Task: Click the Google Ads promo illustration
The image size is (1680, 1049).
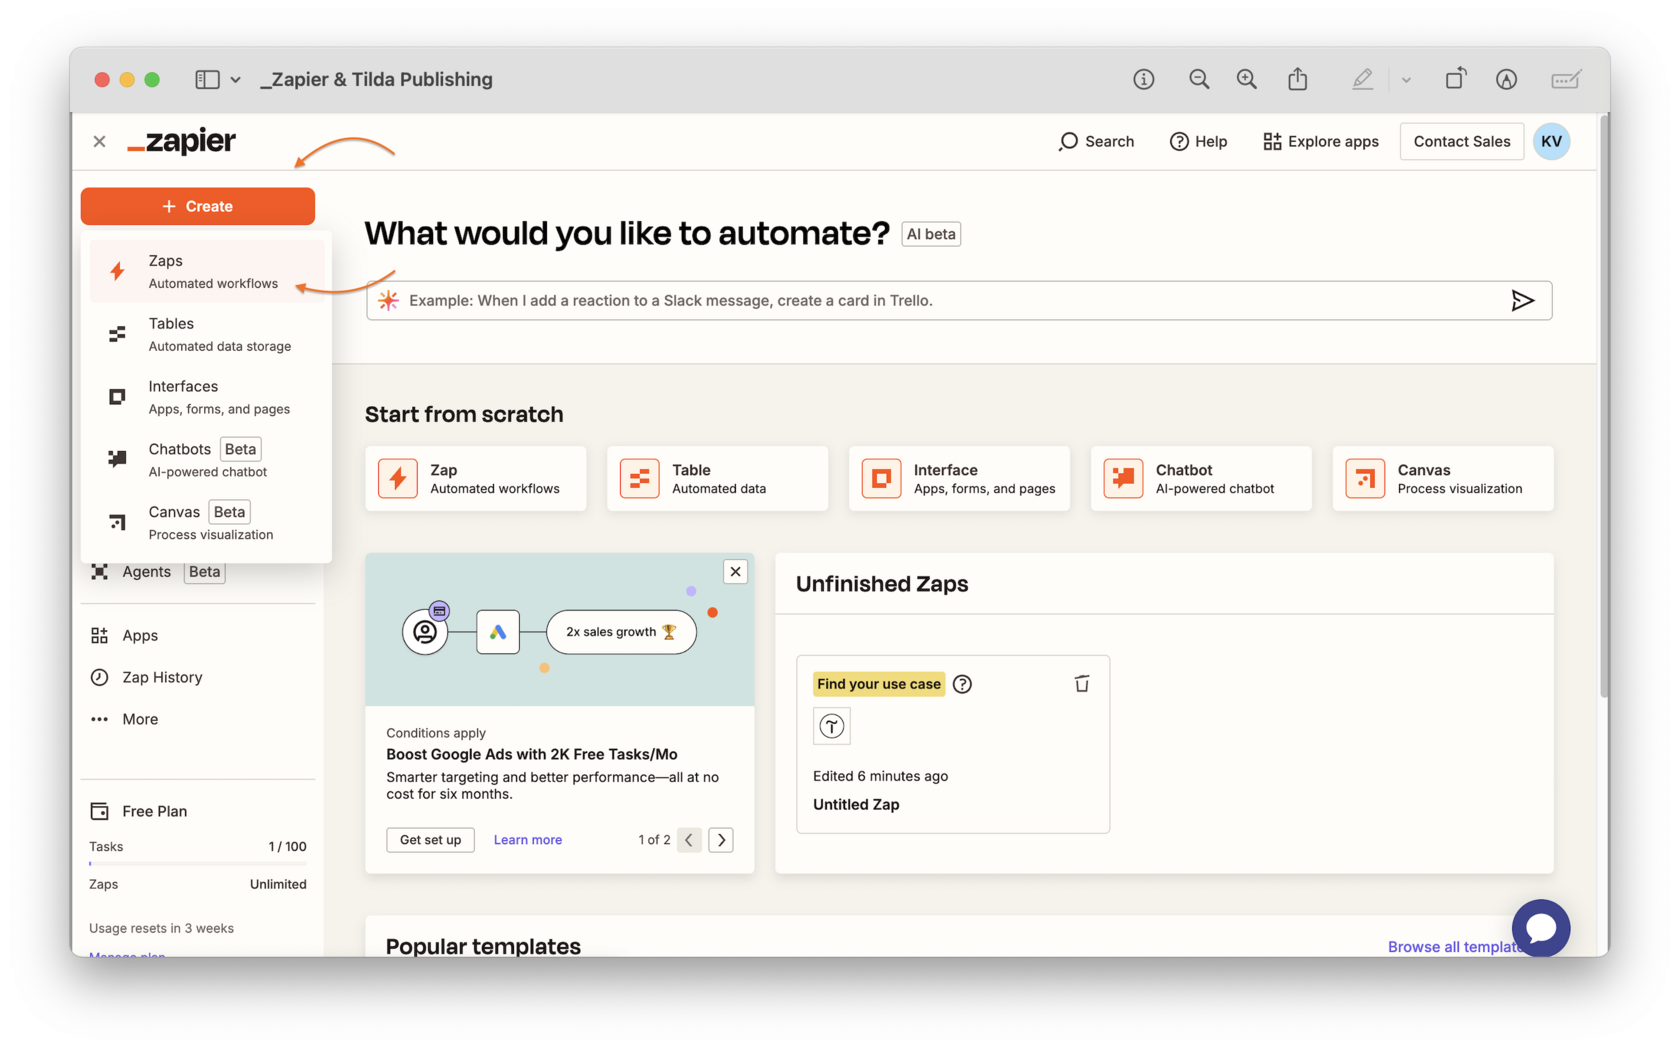Action: point(559,630)
